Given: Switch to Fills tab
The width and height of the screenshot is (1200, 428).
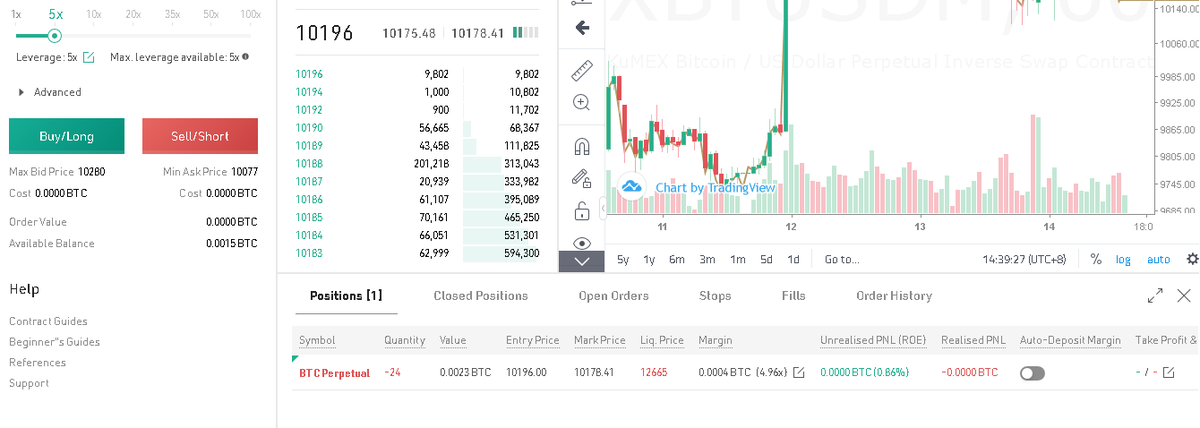Looking at the screenshot, I should tap(794, 296).
